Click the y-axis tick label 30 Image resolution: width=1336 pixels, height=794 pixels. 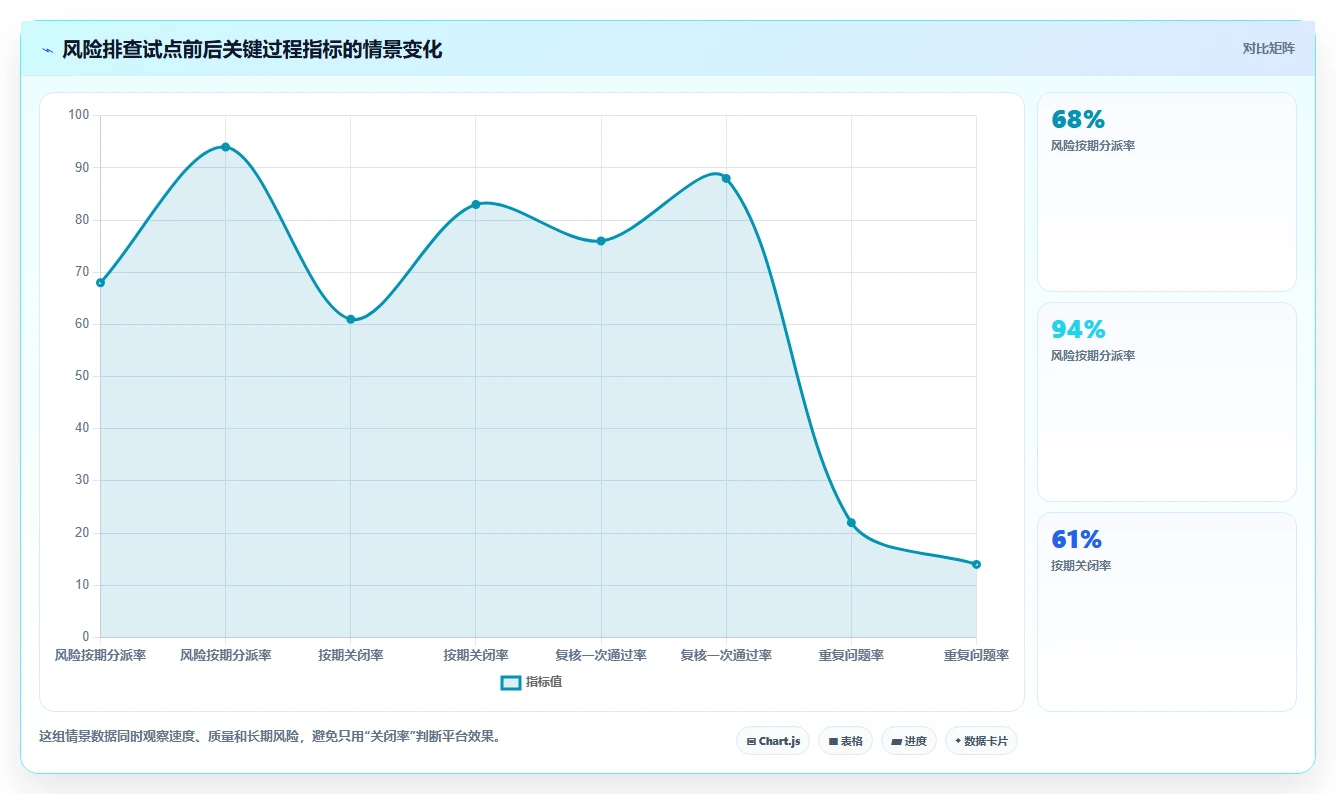tap(82, 480)
